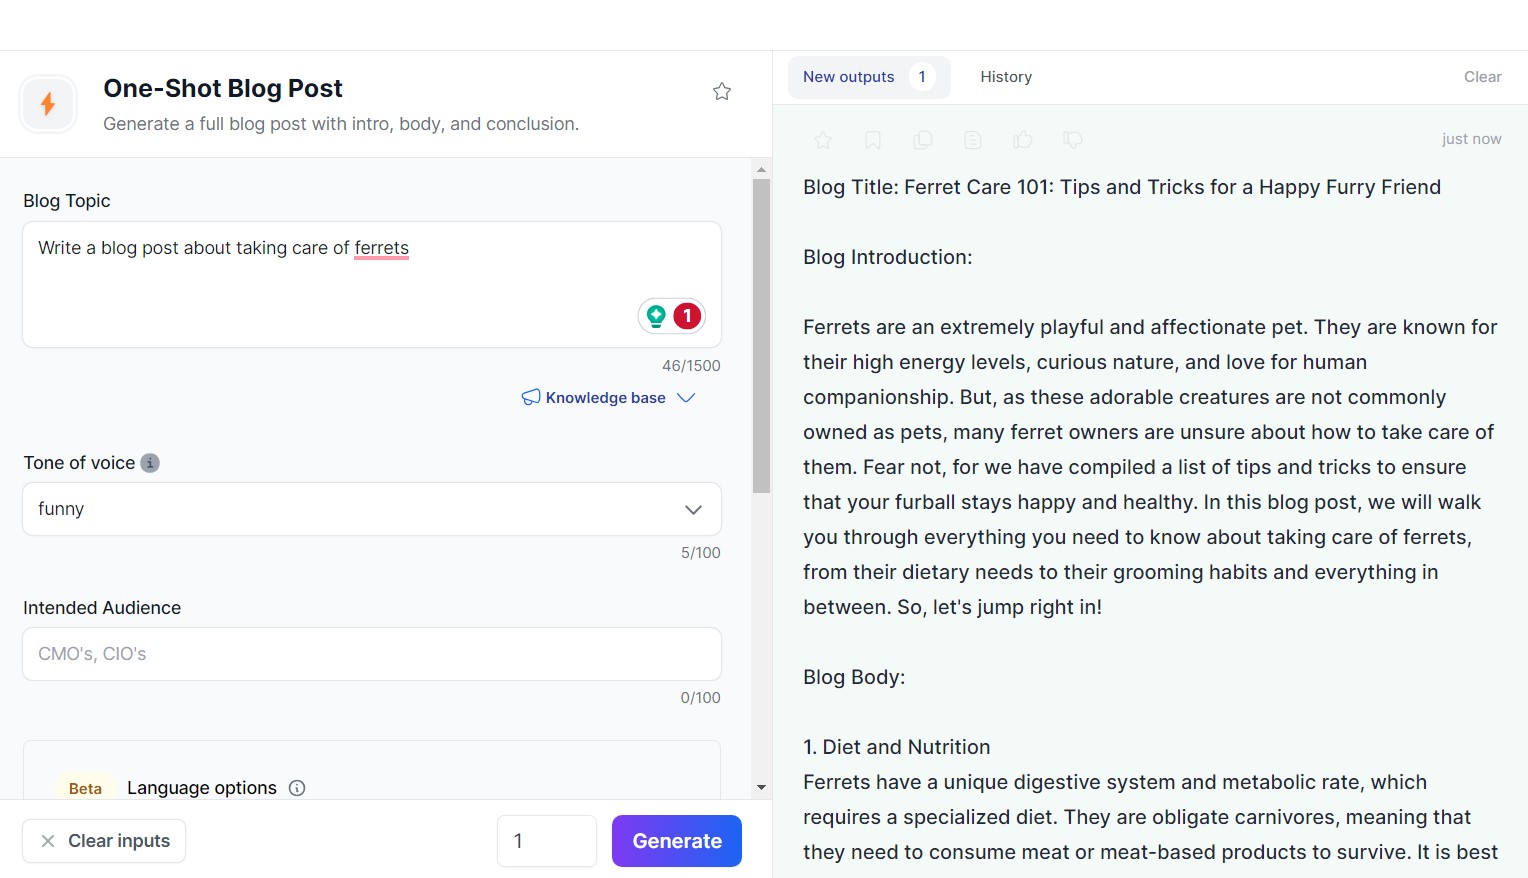Click the Blog Title line in output
The height and width of the screenshot is (878, 1528).
(1122, 187)
